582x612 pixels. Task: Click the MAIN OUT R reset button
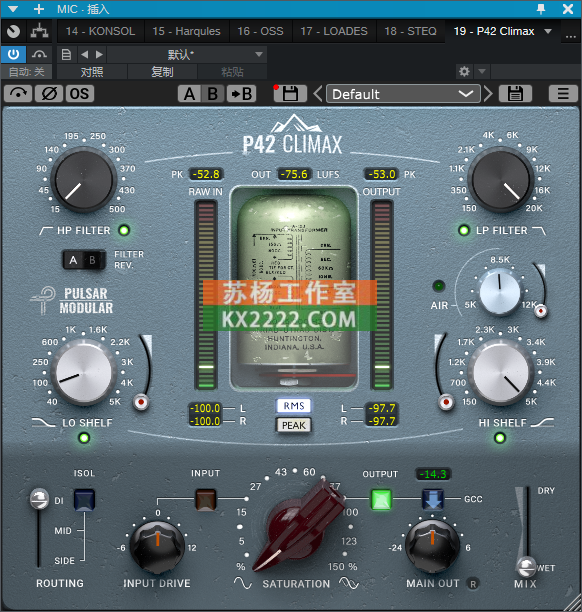tap(473, 584)
